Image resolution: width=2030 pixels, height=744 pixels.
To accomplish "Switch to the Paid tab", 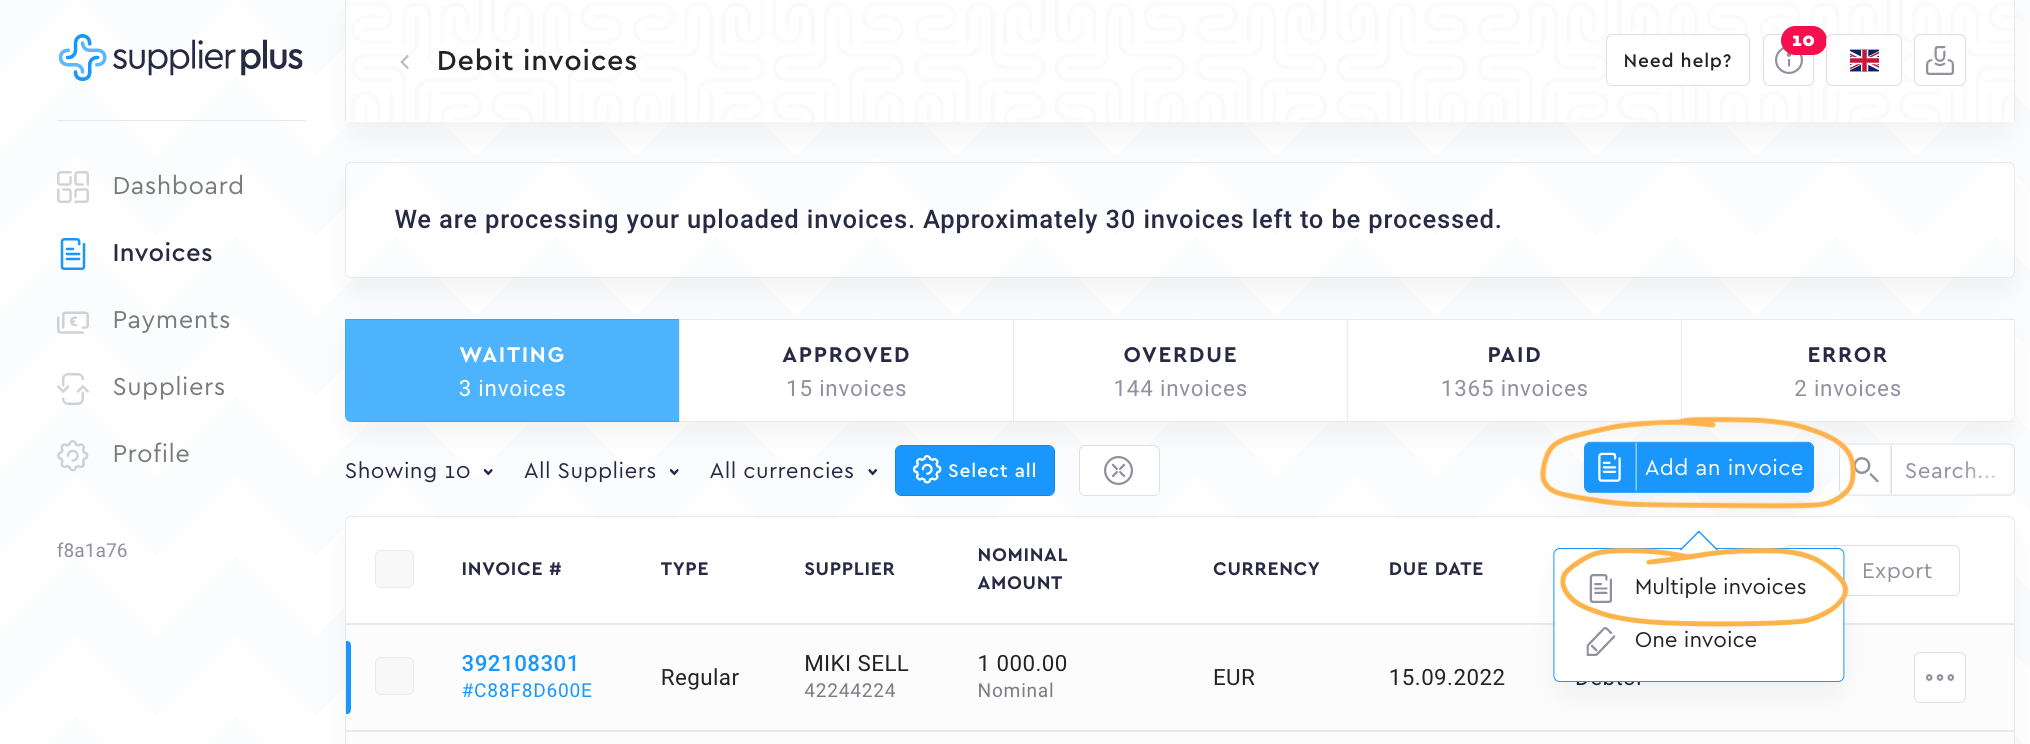I will [x=1513, y=370].
